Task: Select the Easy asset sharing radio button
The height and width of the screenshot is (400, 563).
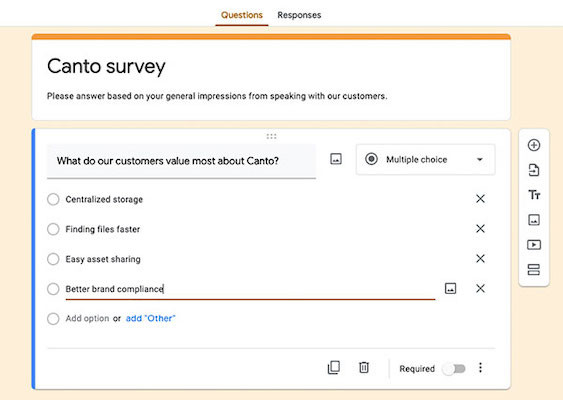Action: click(x=53, y=259)
